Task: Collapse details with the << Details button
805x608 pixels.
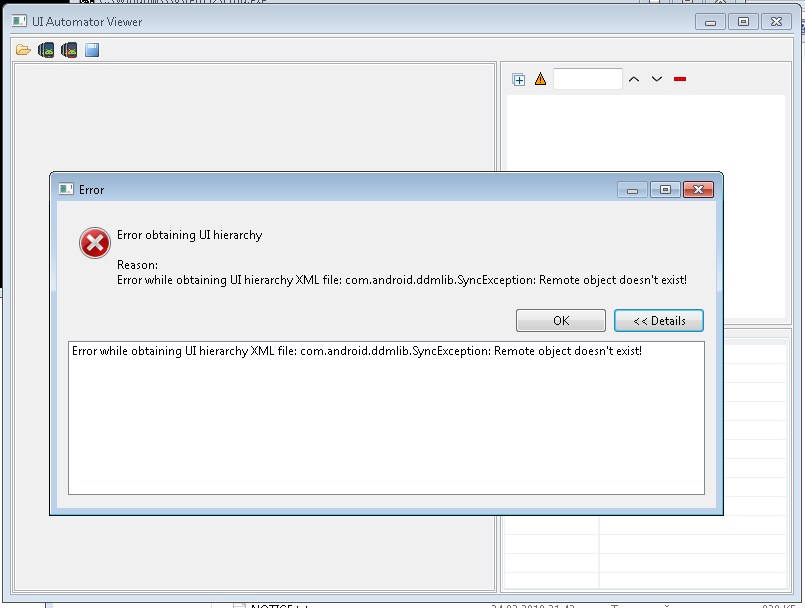Action: coord(659,320)
